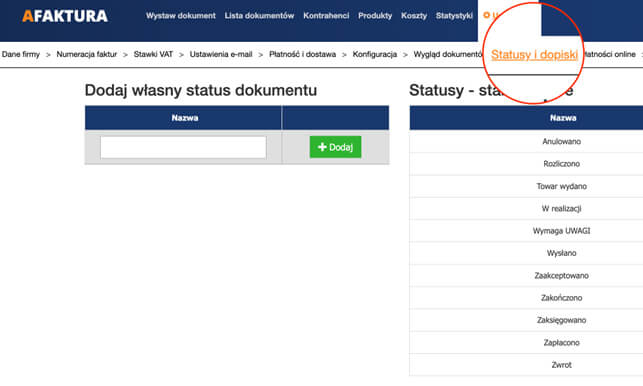Image resolution: width=643 pixels, height=386 pixels.
Task: Open the Wystaw dokument menu
Action: tap(180, 16)
